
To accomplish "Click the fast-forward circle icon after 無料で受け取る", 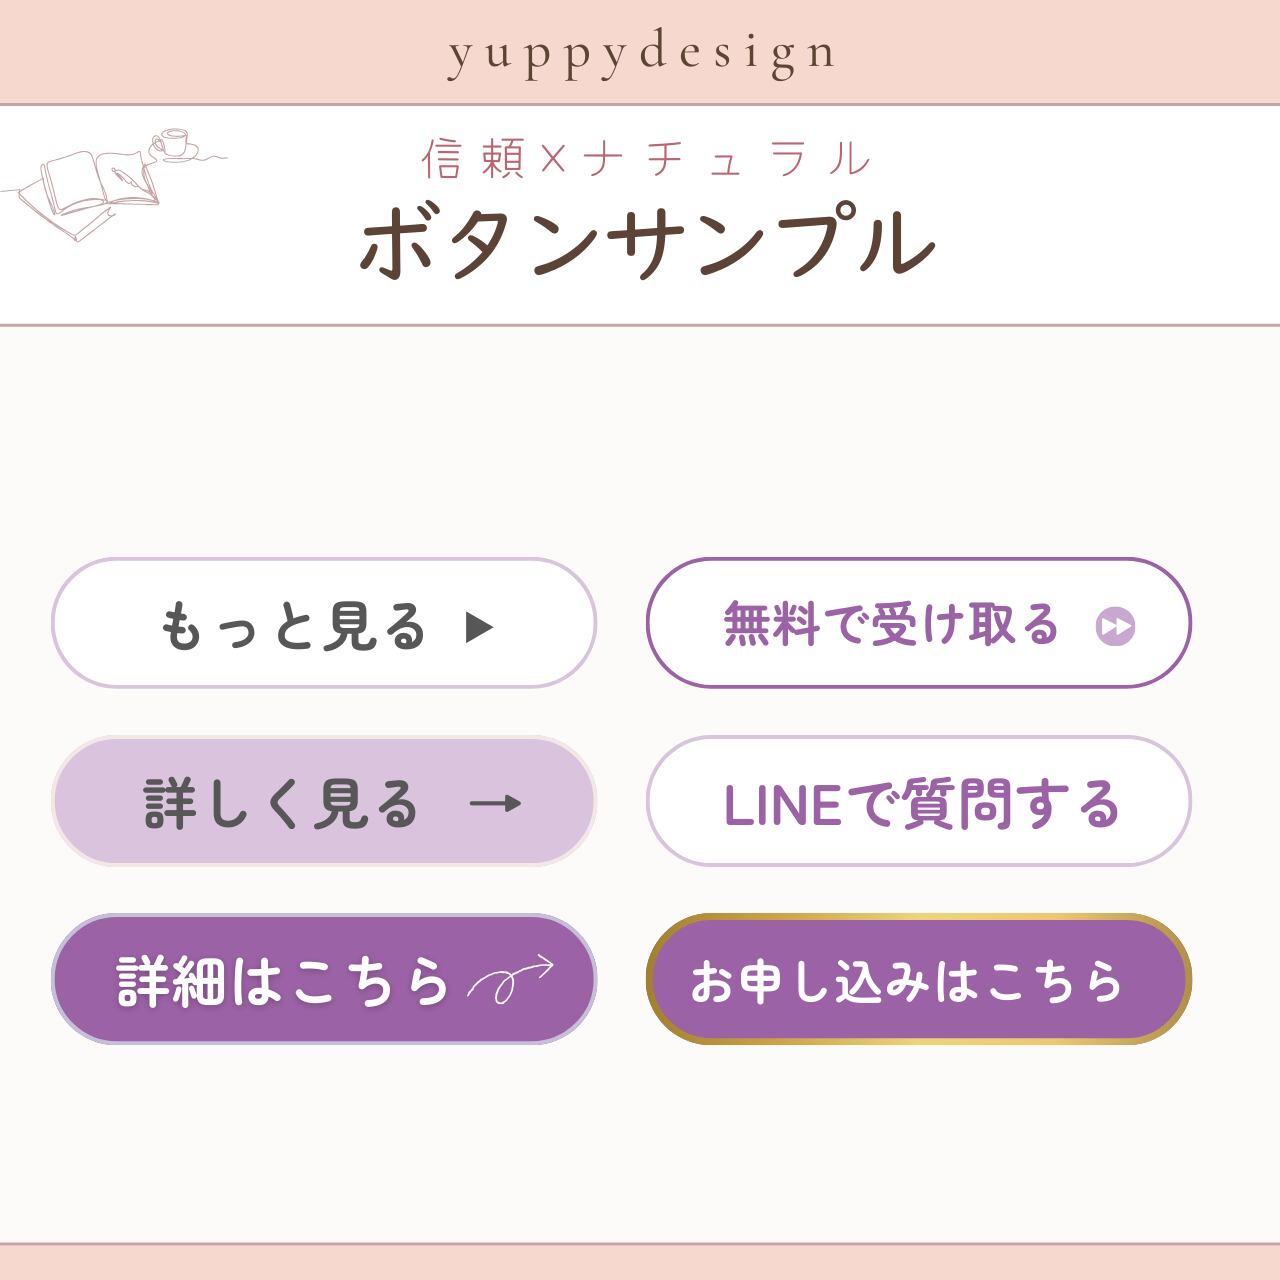I will 1115,627.
